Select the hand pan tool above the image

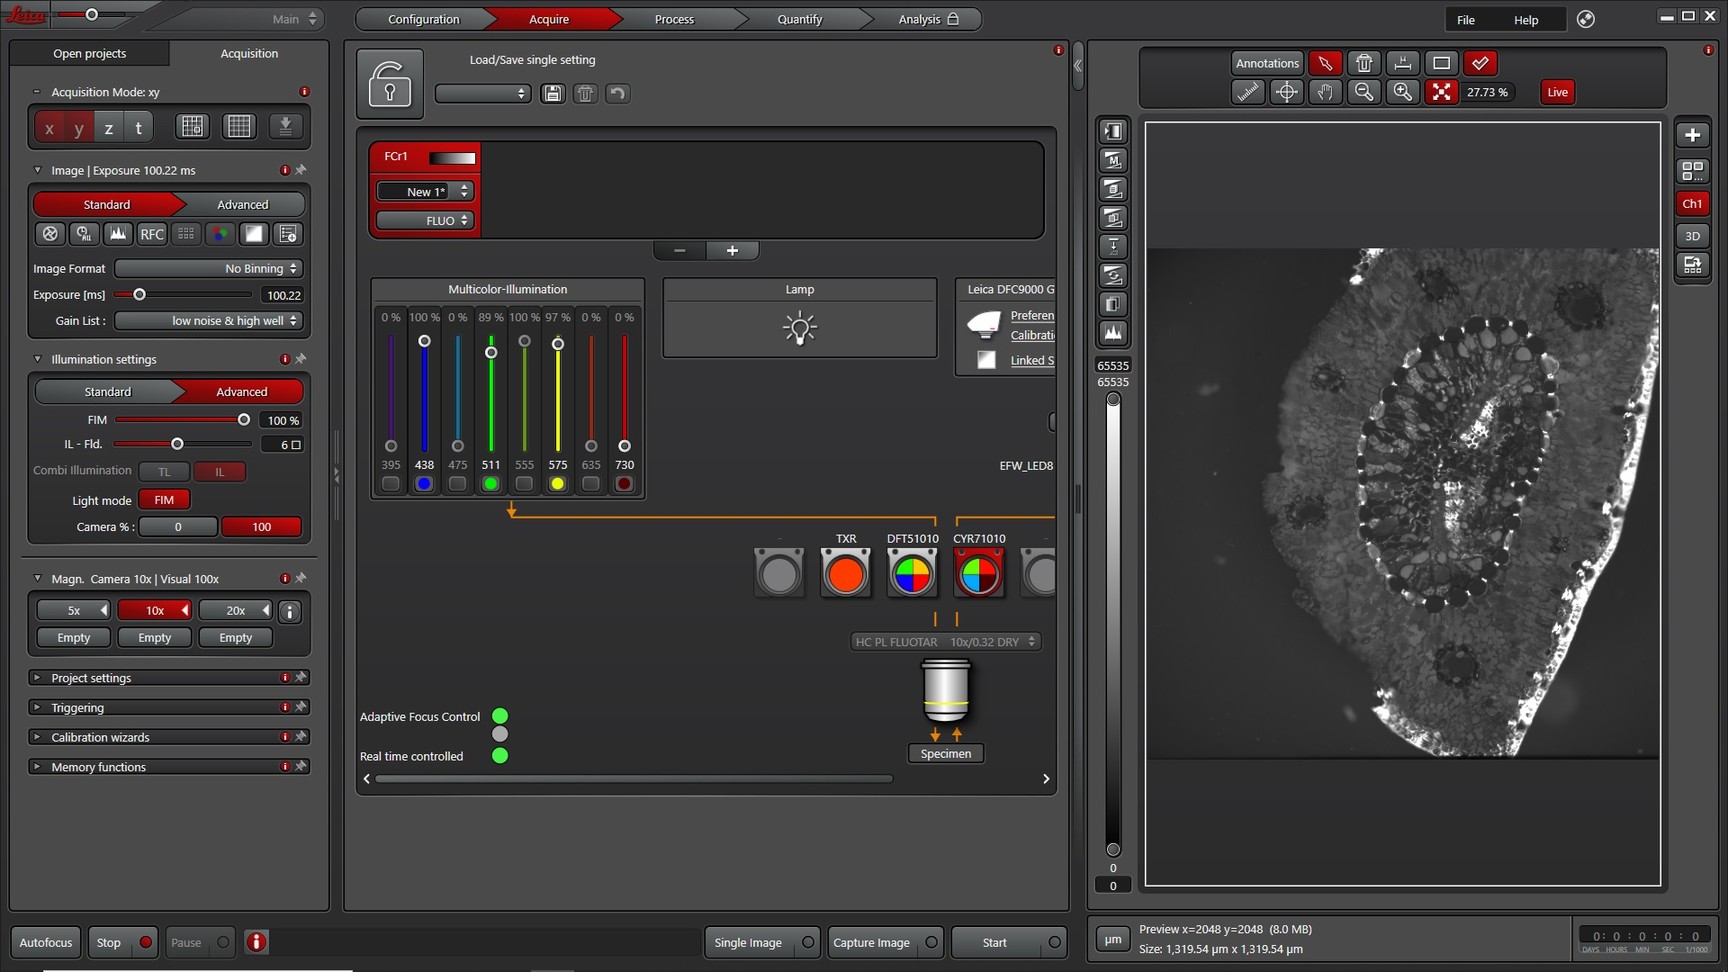pos(1325,92)
